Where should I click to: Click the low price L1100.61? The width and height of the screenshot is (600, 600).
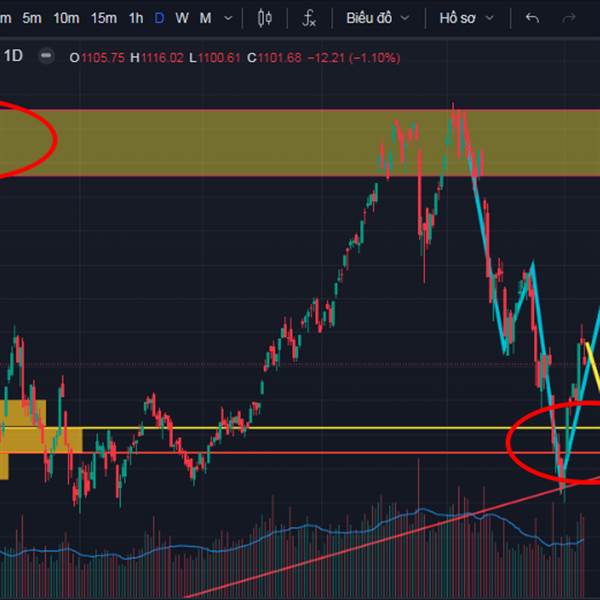(x=215, y=58)
